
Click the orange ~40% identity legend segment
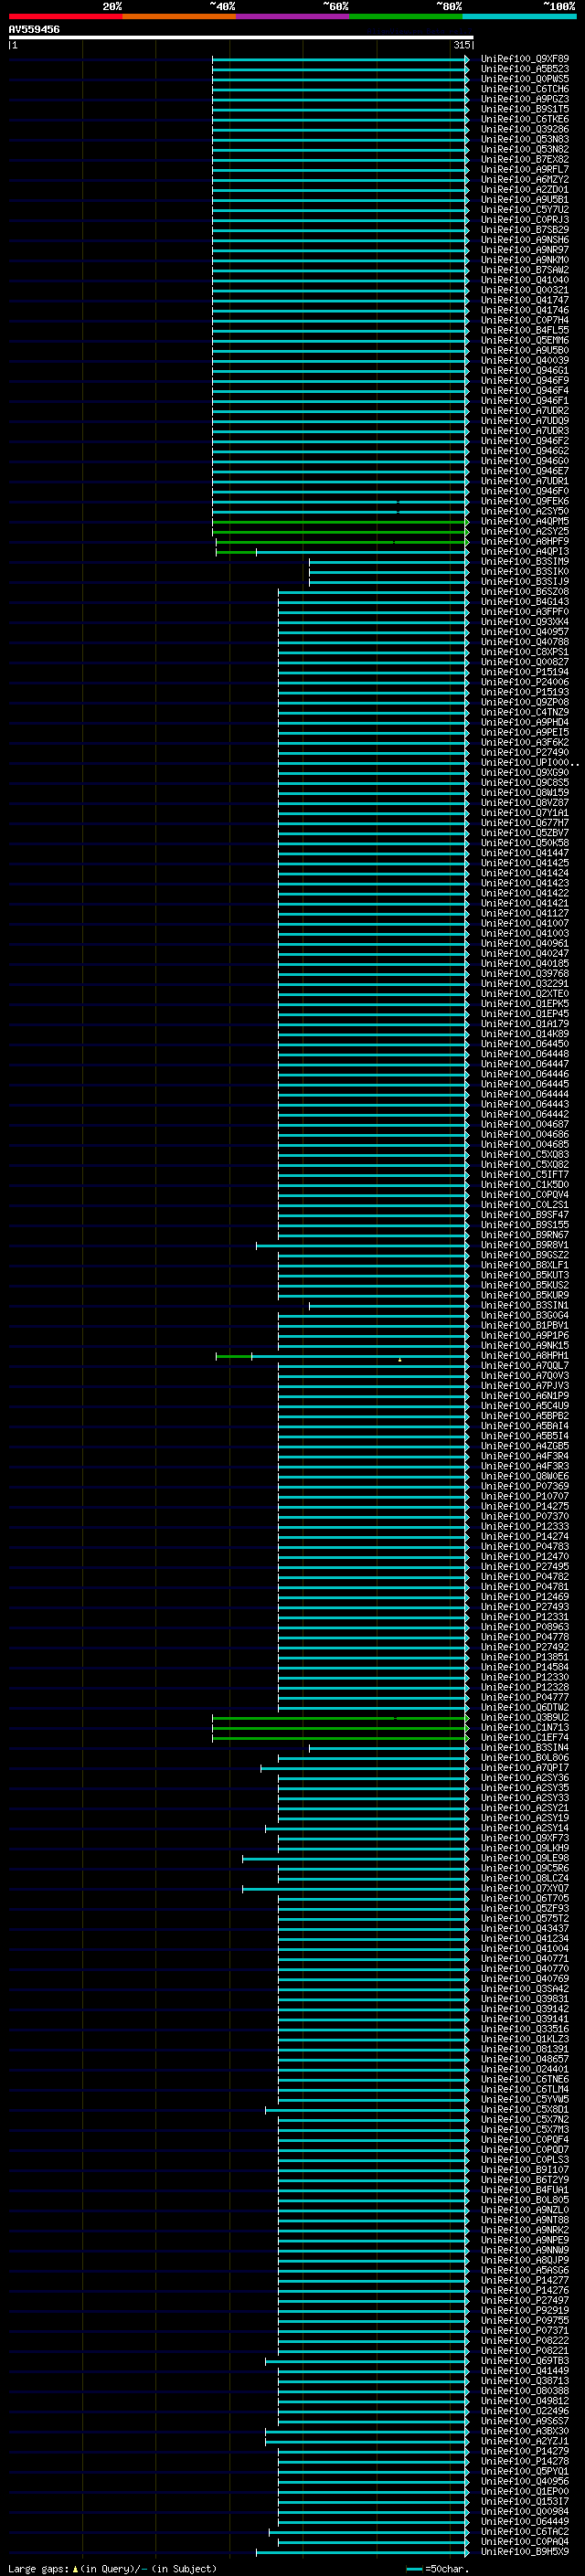coord(179,16)
